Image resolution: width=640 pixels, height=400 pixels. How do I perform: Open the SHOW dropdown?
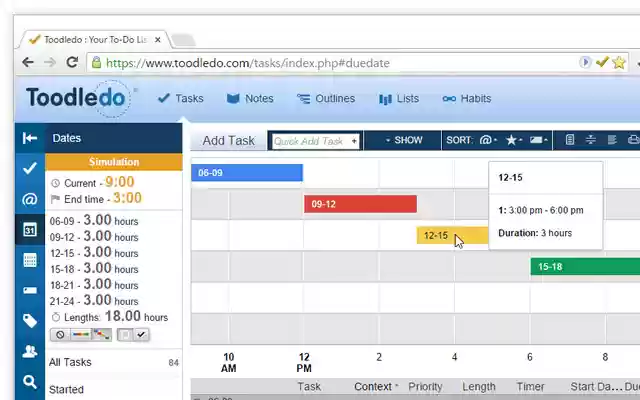(x=404, y=140)
